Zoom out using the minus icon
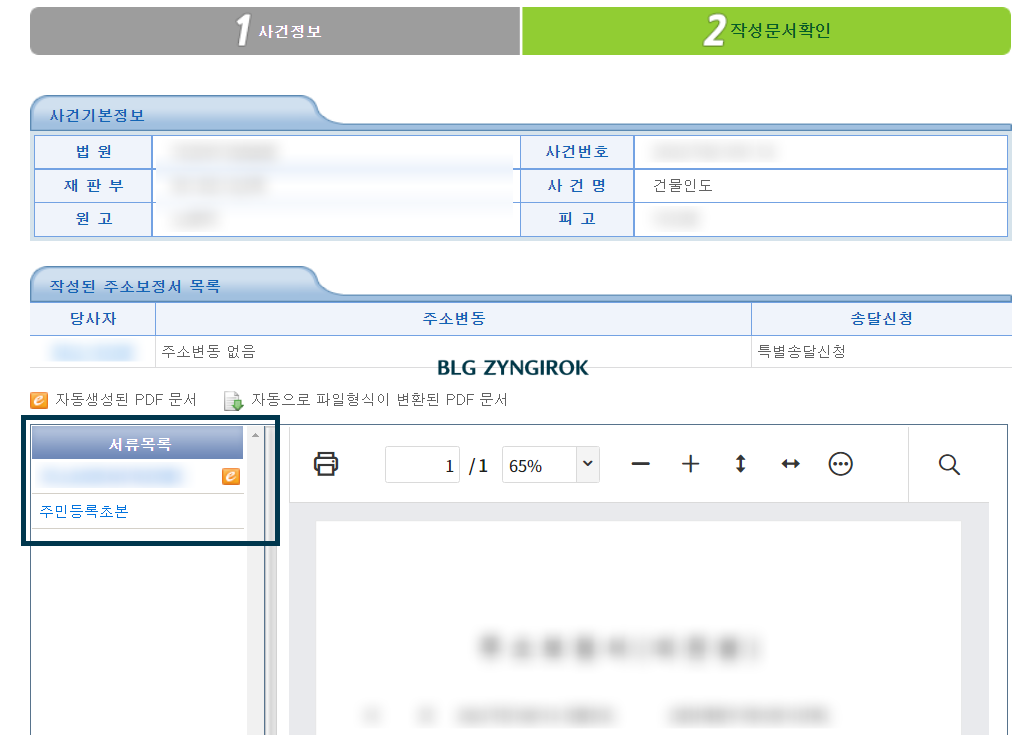Viewport: 1027px width, 735px height. pos(640,463)
